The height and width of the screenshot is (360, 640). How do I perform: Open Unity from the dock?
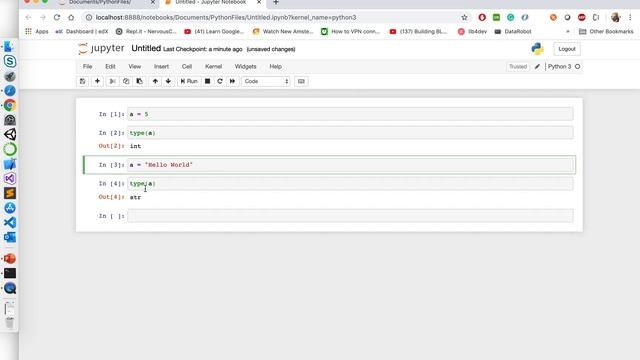coord(10,135)
